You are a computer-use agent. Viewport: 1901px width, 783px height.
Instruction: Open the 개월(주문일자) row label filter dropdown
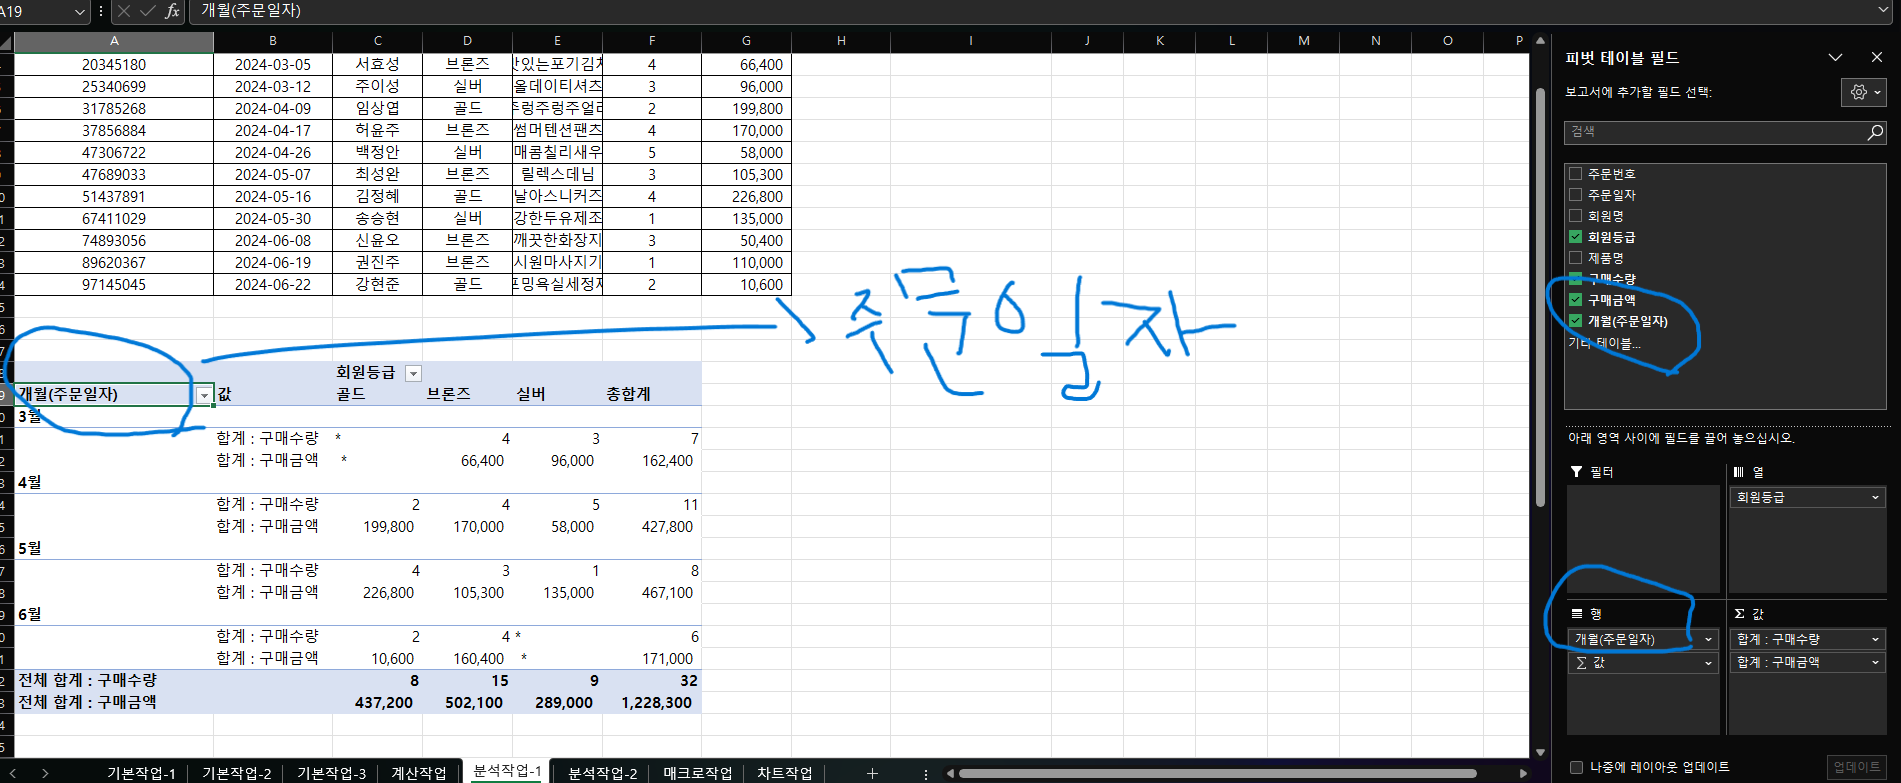tap(204, 395)
